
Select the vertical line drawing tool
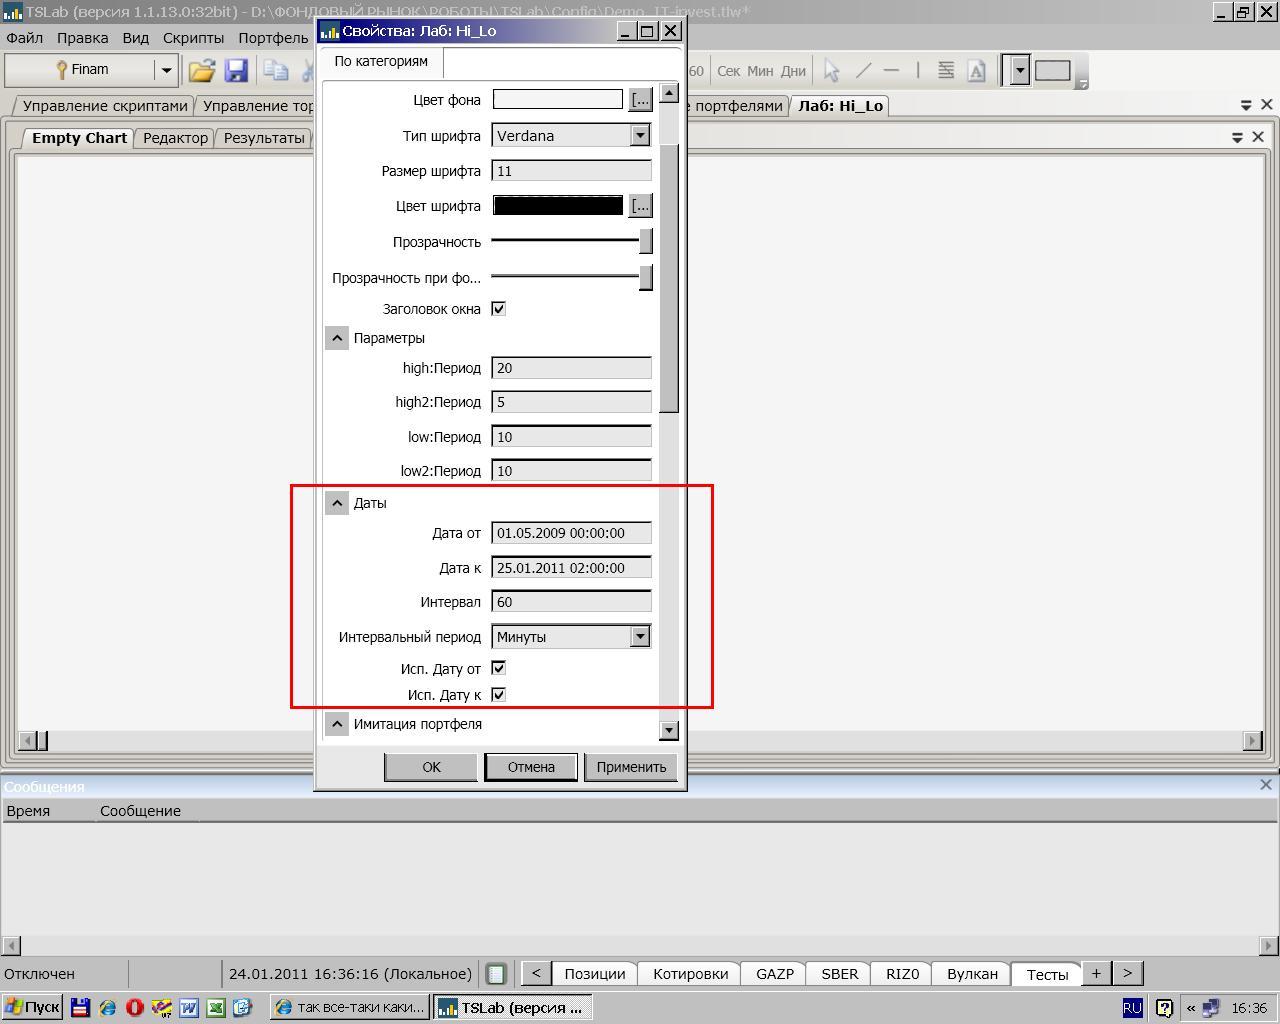click(917, 70)
